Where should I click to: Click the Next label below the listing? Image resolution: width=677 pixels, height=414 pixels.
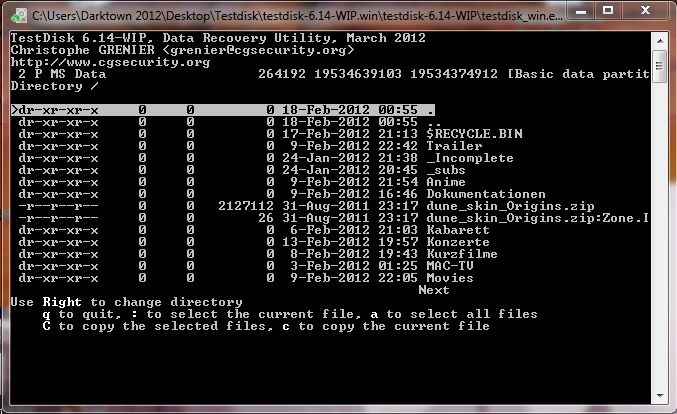coord(434,289)
